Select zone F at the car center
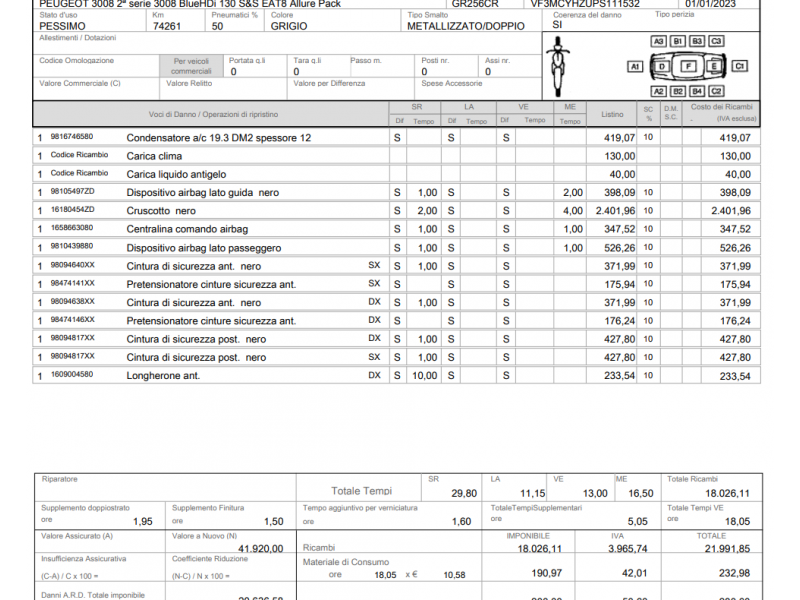800x600 pixels. pyautogui.click(x=689, y=66)
